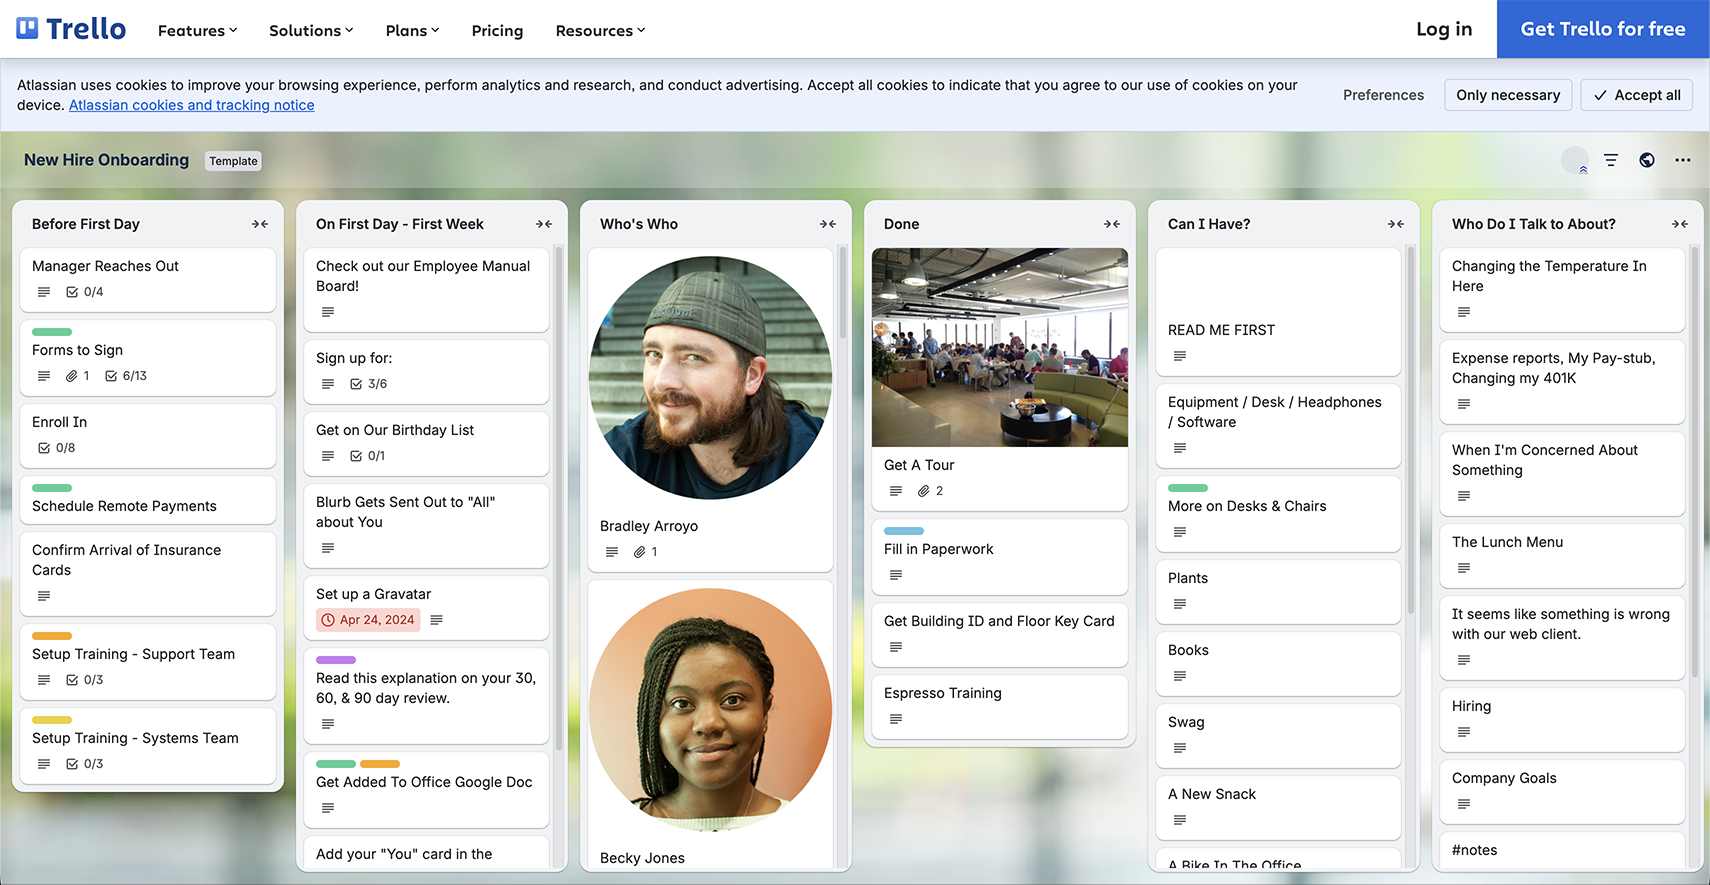Screen dimensions: 1710x885
Task: Click description icon on Hiring card
Action: [1464, 732]
